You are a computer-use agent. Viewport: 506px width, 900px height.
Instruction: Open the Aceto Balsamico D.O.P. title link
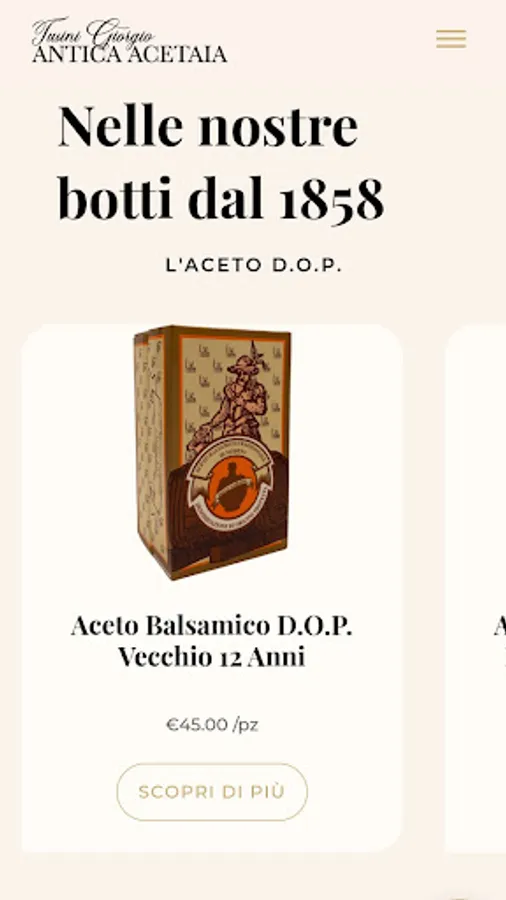pyautogui.click(x=212, y=625)
